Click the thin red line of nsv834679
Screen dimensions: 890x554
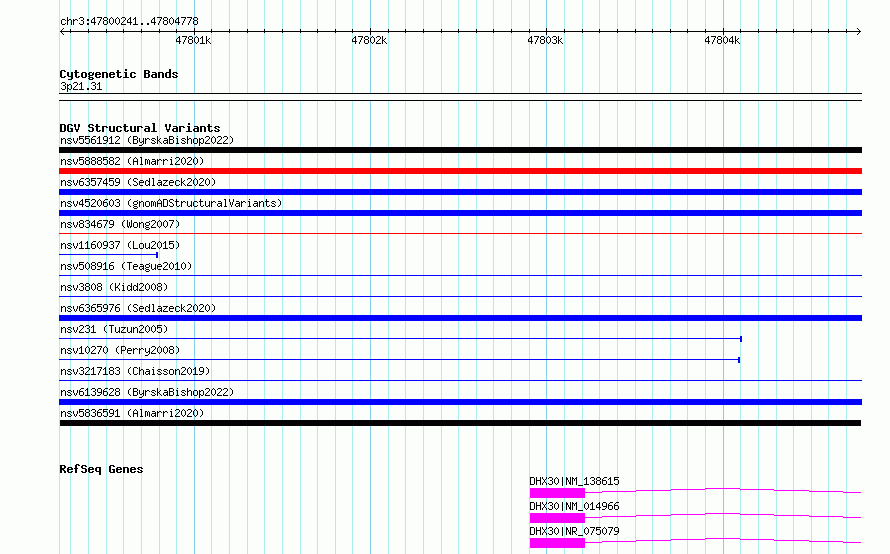(460, 233)
